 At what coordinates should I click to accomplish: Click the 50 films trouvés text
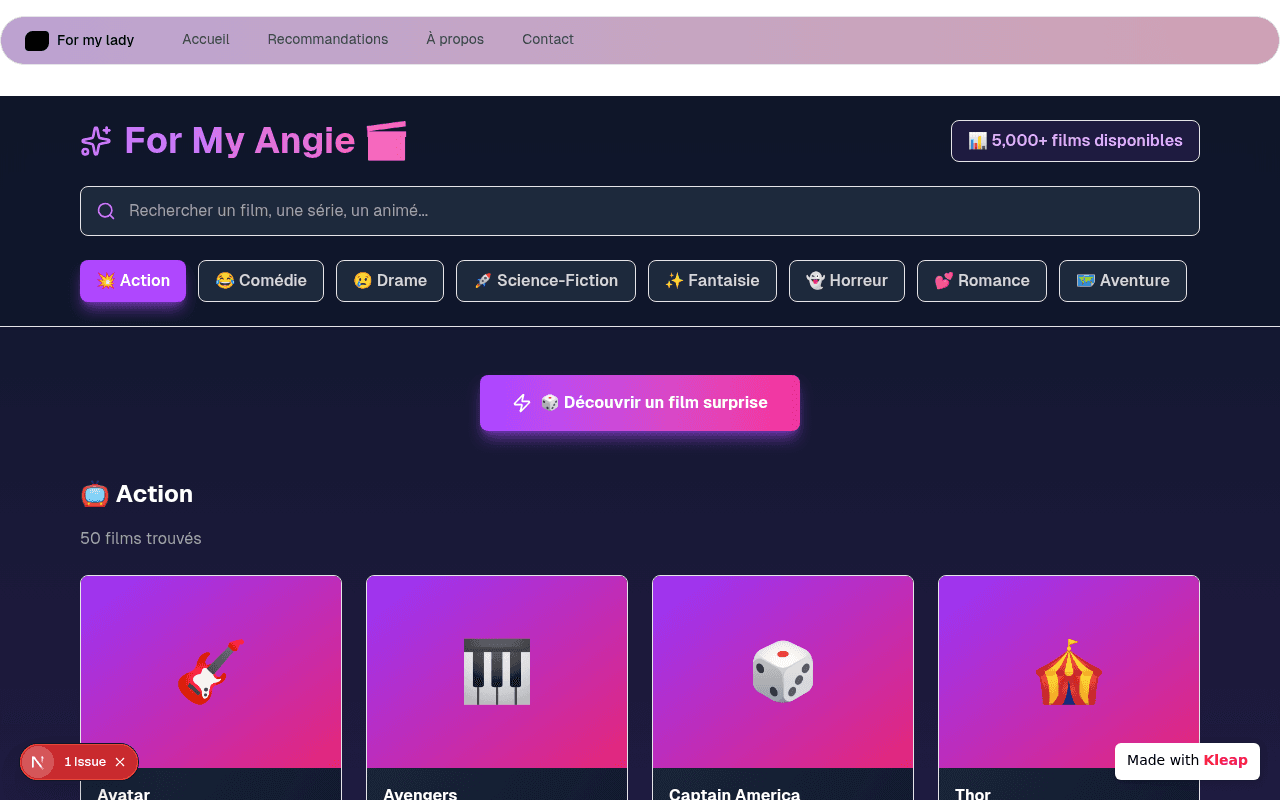tap(141, 538)
